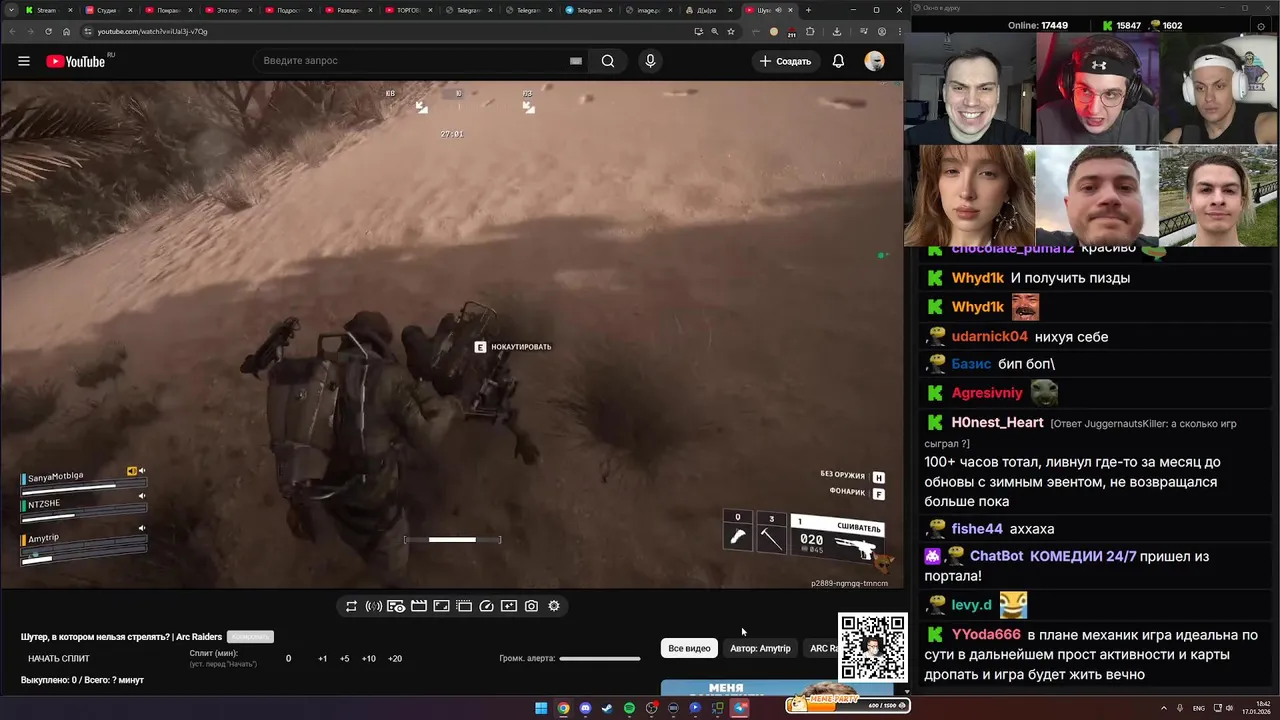Open the YouTube hamburger guide menu

[x=24, y=61]
